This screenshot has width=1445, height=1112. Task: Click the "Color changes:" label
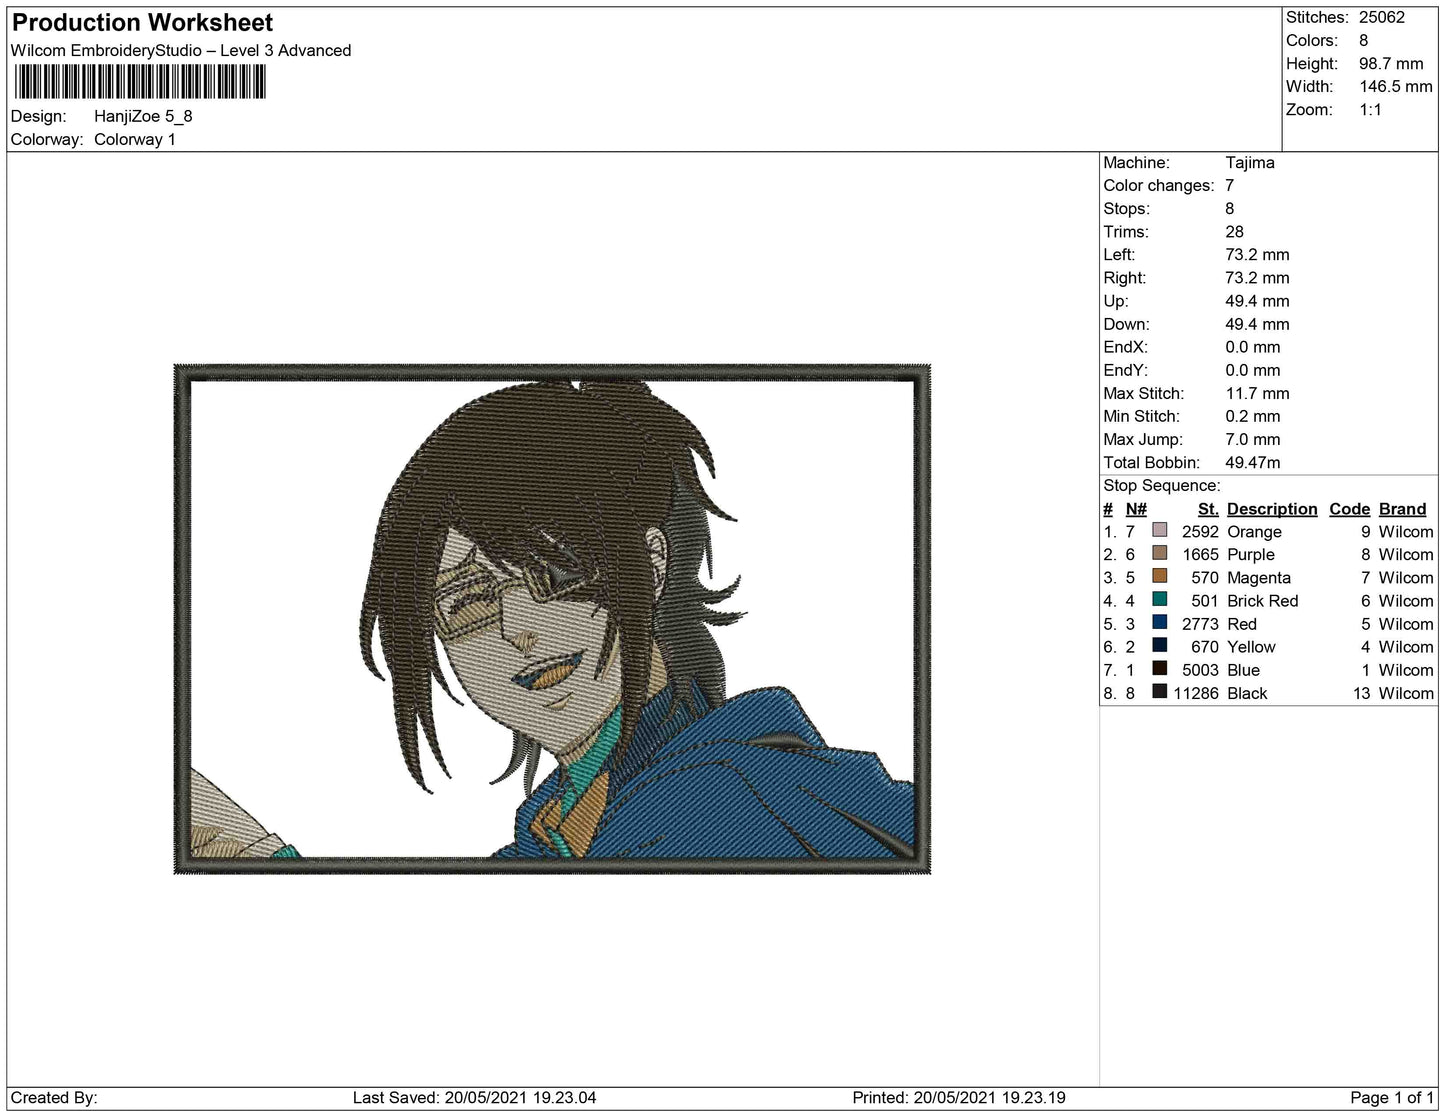pos(1158,186)
